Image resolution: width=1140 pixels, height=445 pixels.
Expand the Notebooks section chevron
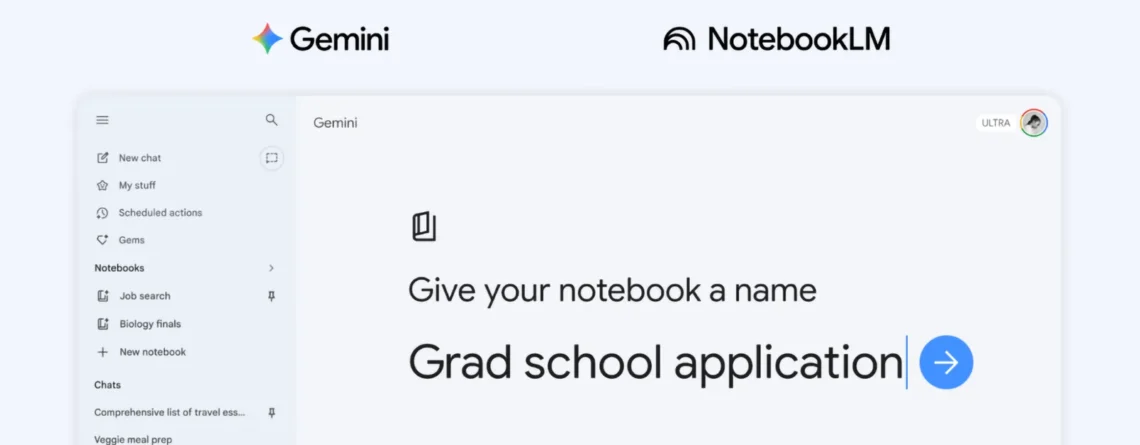tap(271, 268)
